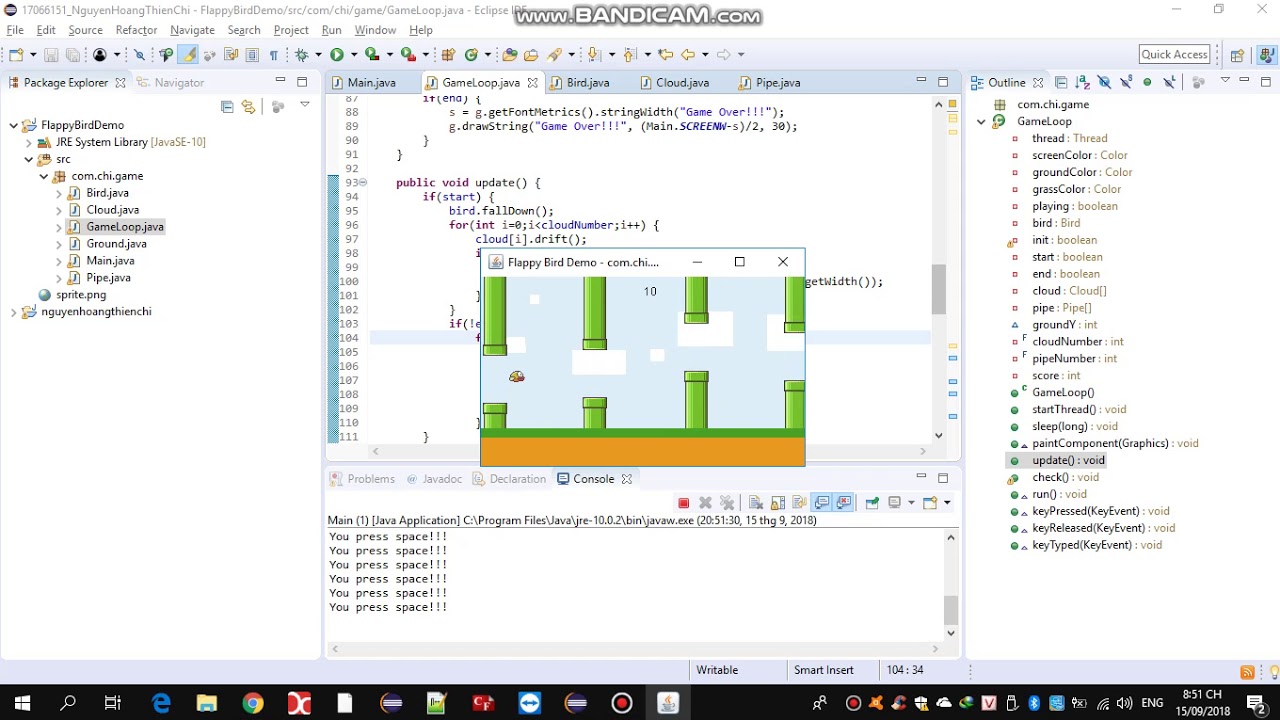Click the Console vertical scrollbar thumb
Image resolution: width=1280 pixels, height=720 pixels.
(950, 610)
